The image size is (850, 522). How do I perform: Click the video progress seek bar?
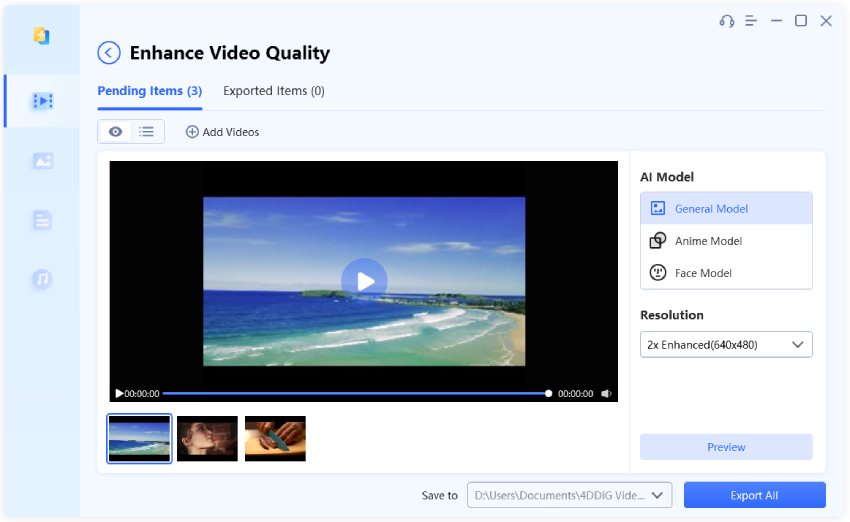coord(355,394)
